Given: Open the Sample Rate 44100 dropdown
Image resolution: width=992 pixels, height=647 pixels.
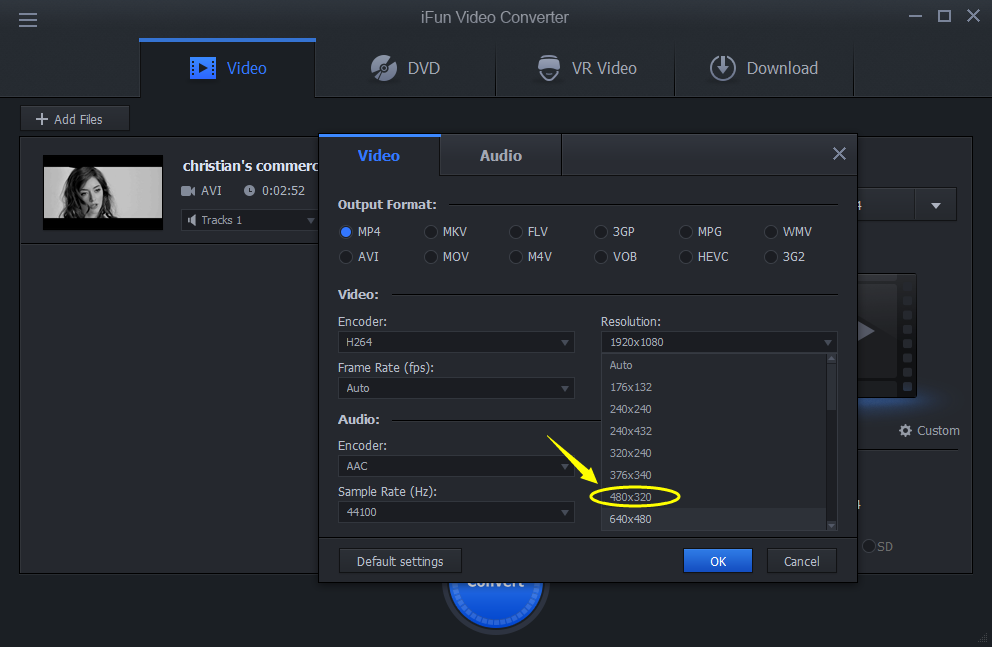Looking at the screenshot, I should [456, 512].
